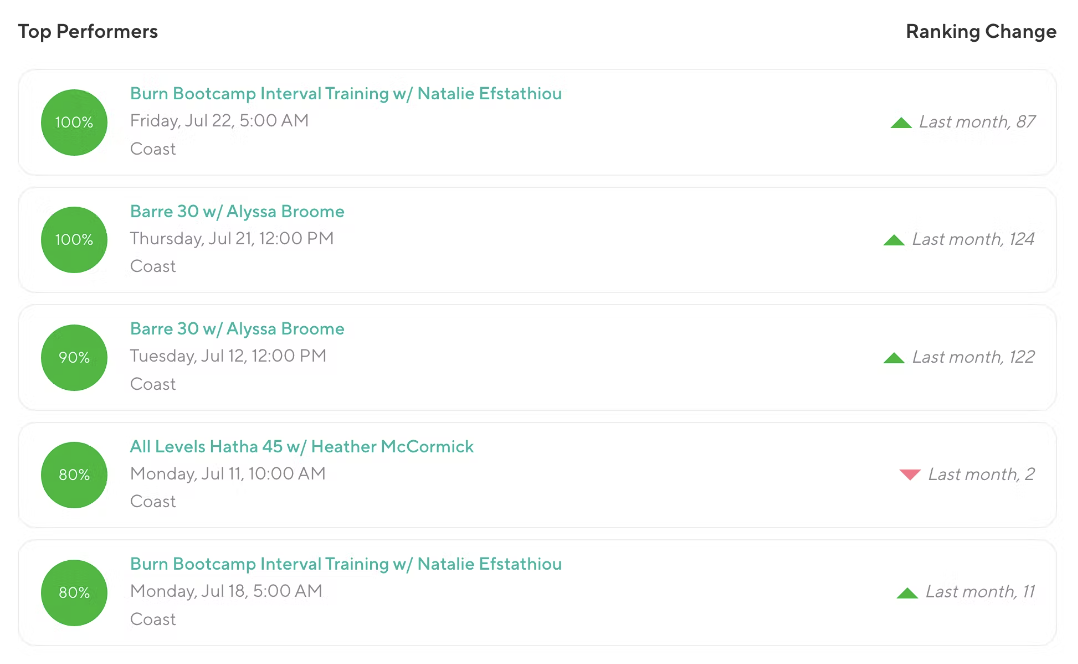Click the Last month, 2 ranking text

(981, 475)
